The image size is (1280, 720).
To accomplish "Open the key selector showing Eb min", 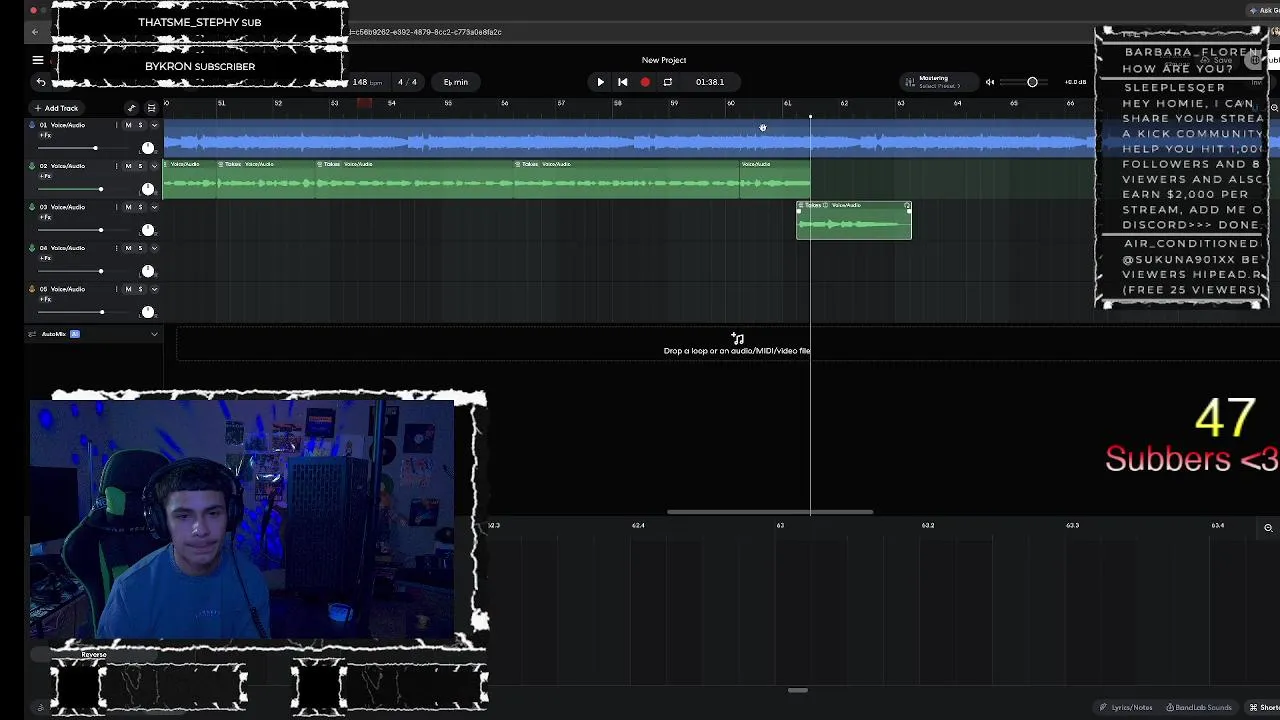I will pos(456,82).
